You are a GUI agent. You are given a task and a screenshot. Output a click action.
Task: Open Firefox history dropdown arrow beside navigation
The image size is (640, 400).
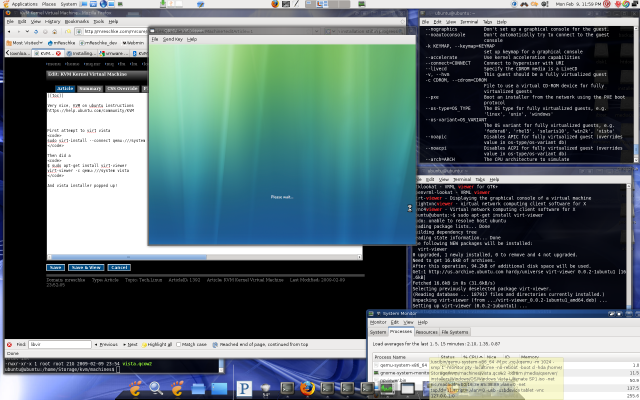pyautogui.click(x=27, y=31)
